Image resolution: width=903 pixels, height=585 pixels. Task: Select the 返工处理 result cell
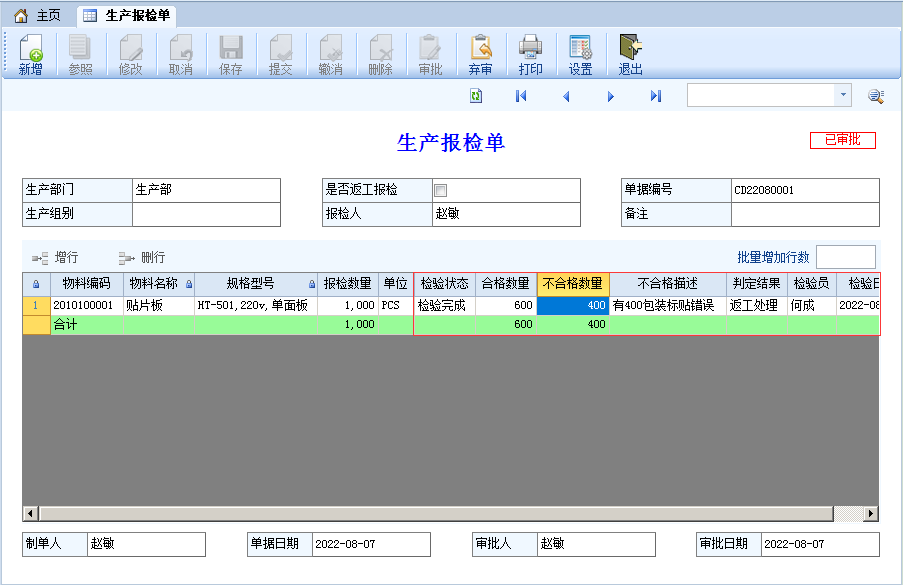pyautogui.click(x=756, y=305)
